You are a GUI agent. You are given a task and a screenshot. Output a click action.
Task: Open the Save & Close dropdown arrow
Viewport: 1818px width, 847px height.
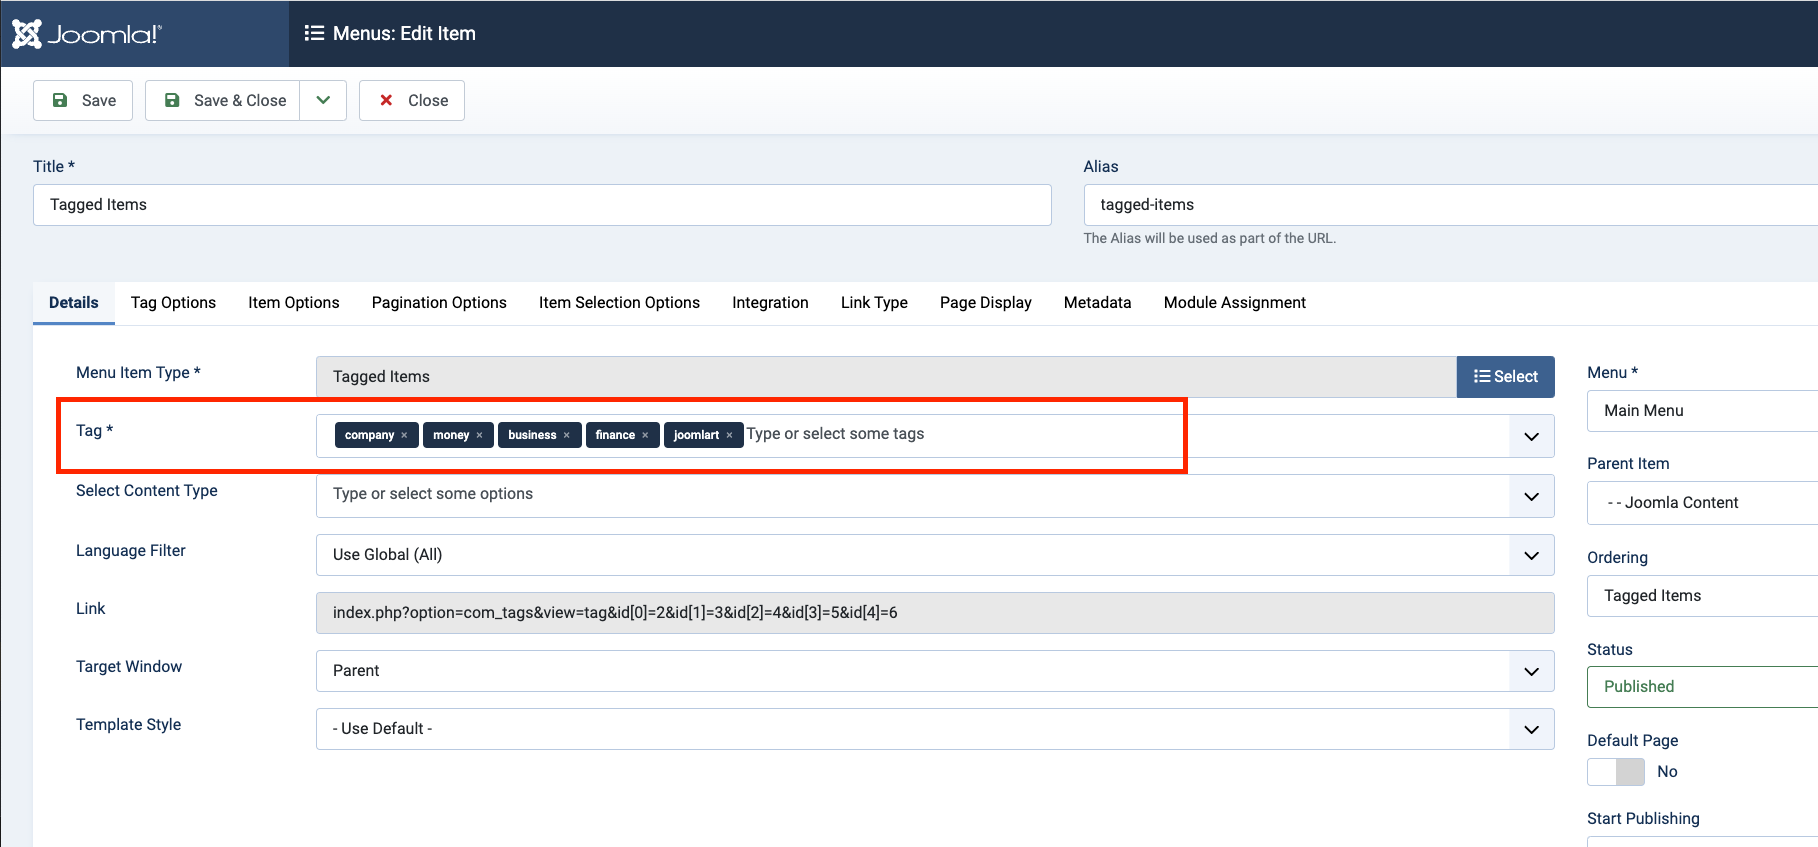(323, 100)
